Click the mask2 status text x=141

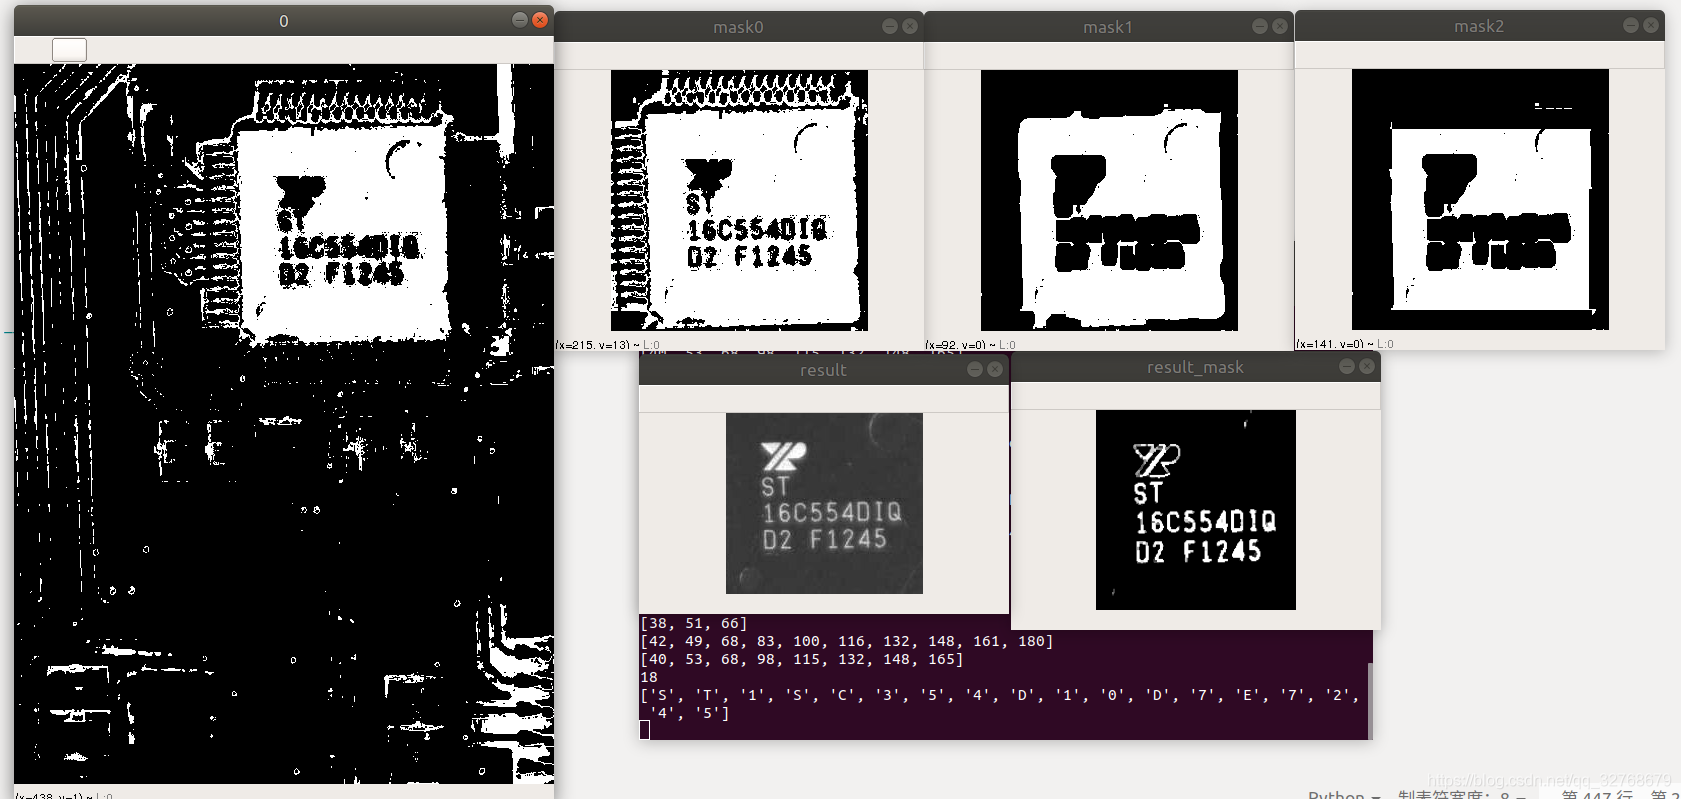(x=1344, y=344)
